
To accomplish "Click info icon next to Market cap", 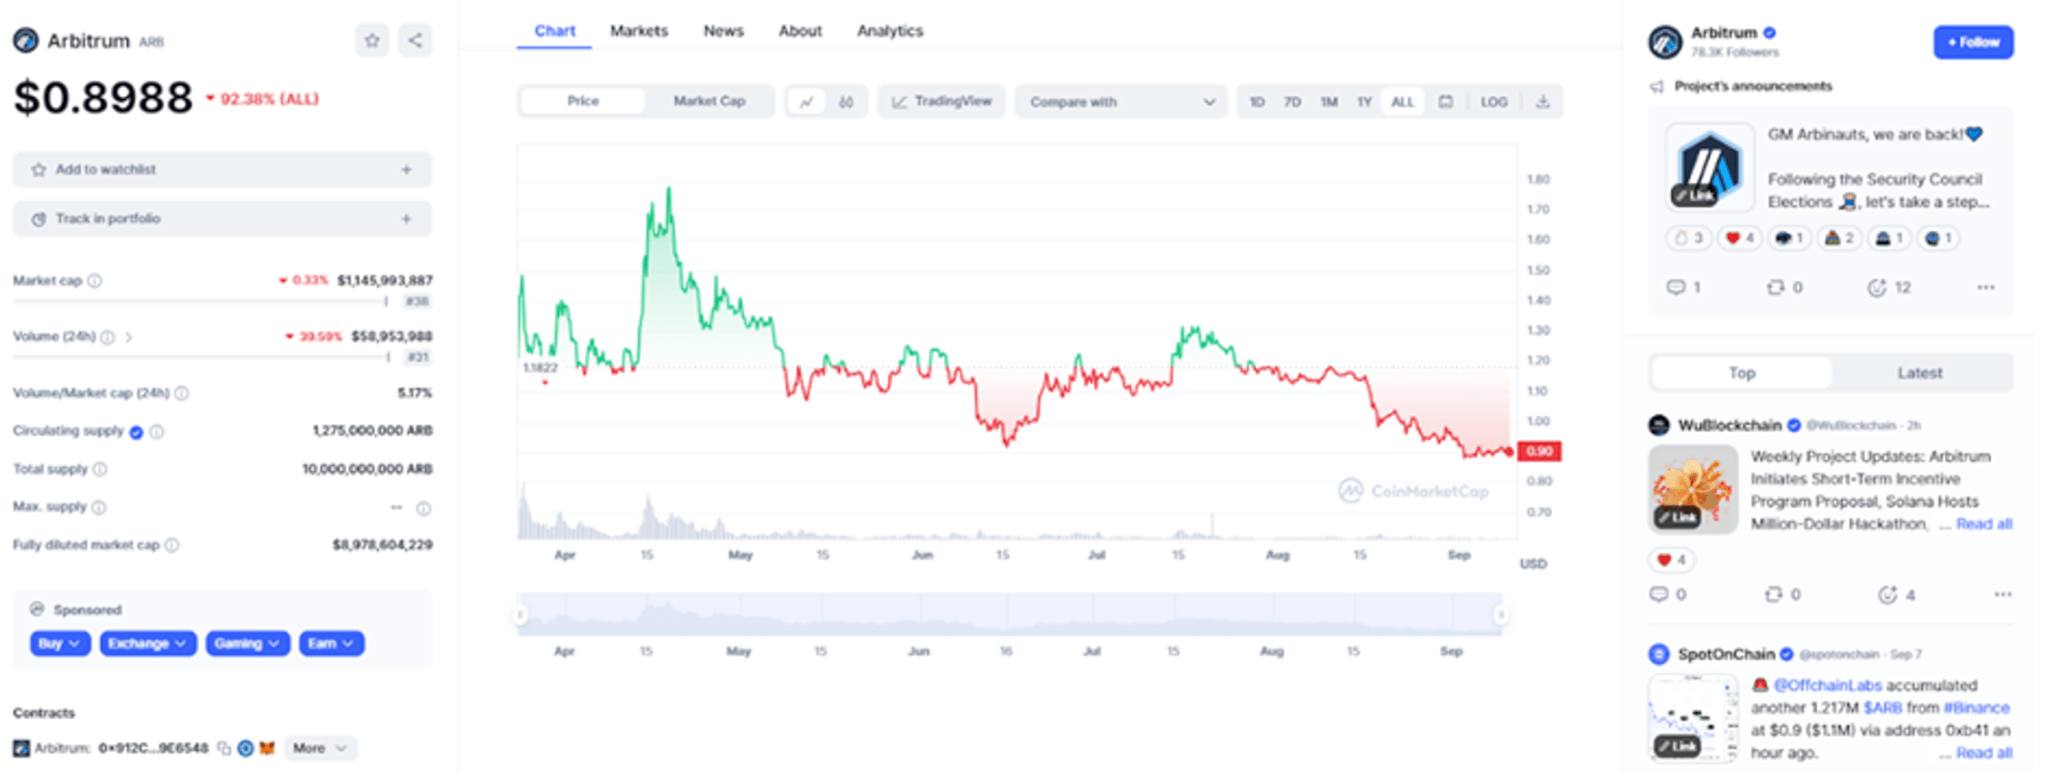I will [95, 281].
